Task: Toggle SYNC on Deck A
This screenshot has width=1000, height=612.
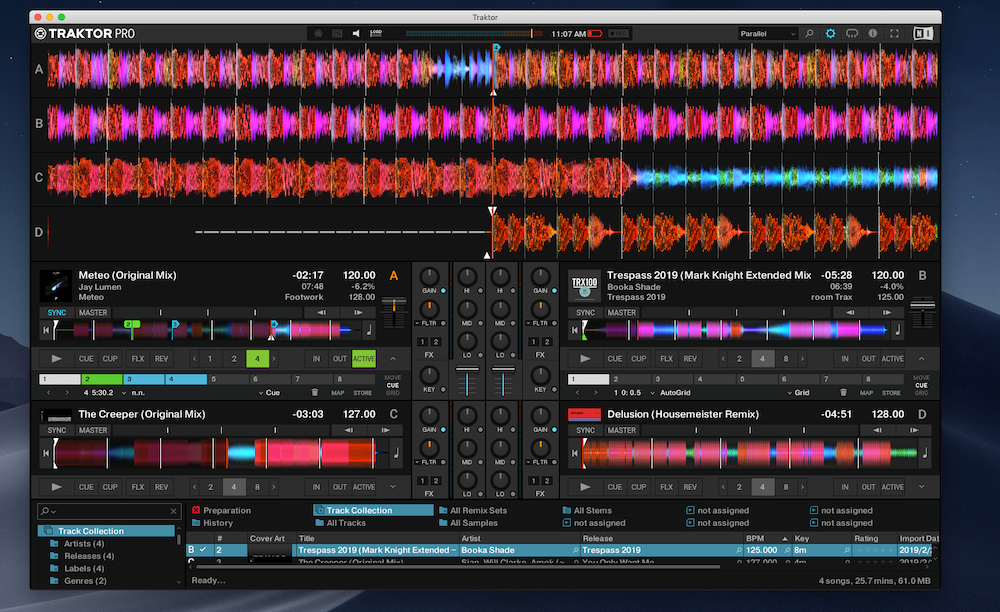Action: (x=56, y=313)
